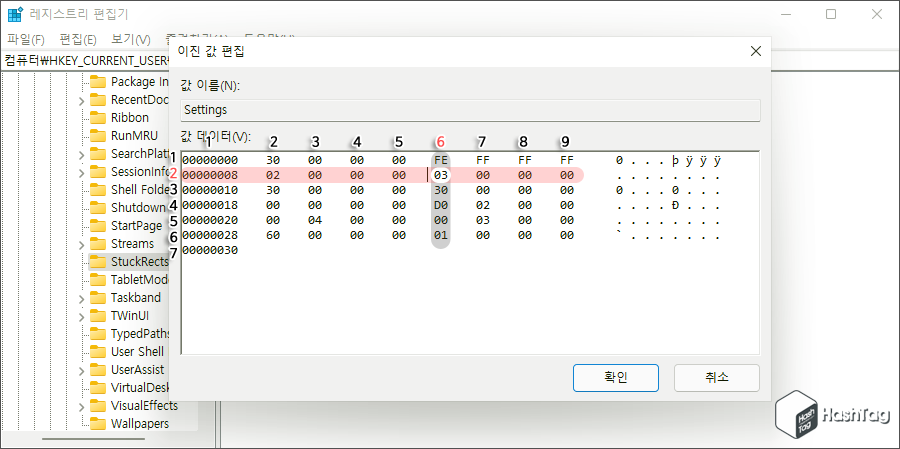900x449 pixels.
Task: Select the RecentDocs folder
Action: coord(140,99)
